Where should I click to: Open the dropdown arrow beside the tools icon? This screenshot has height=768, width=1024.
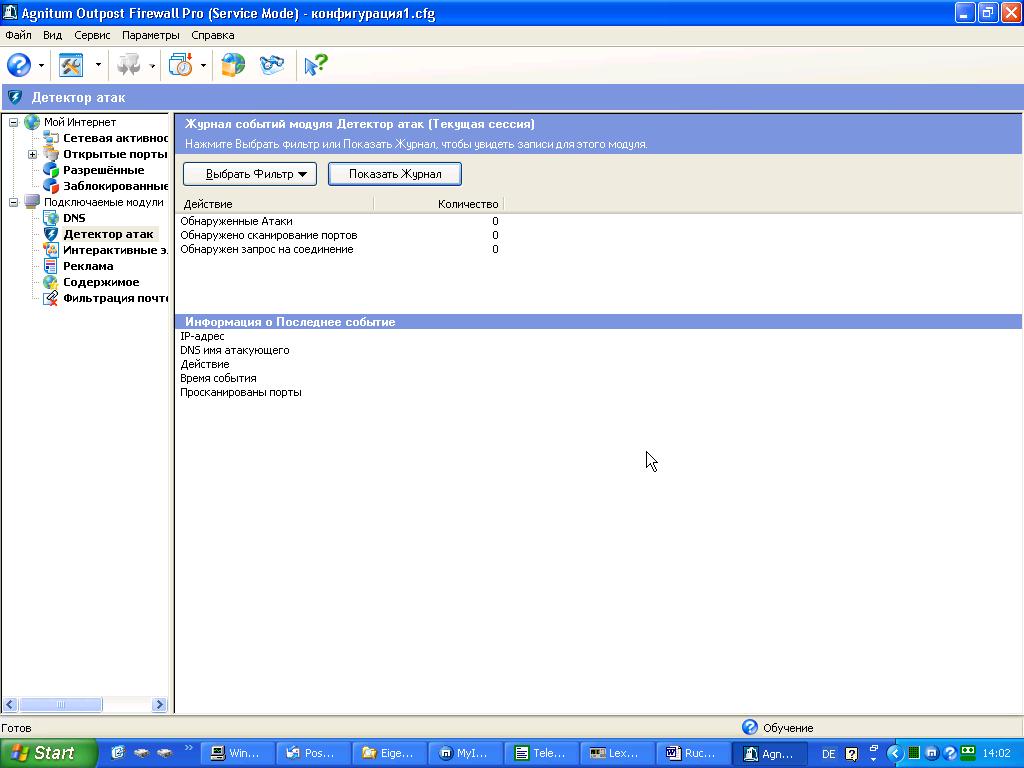click(x=98, y=65)
